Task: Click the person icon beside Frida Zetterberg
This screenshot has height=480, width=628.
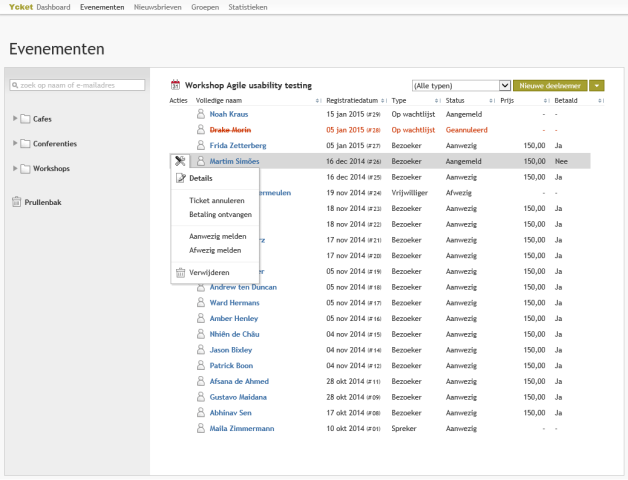Action: click(201, 146)
